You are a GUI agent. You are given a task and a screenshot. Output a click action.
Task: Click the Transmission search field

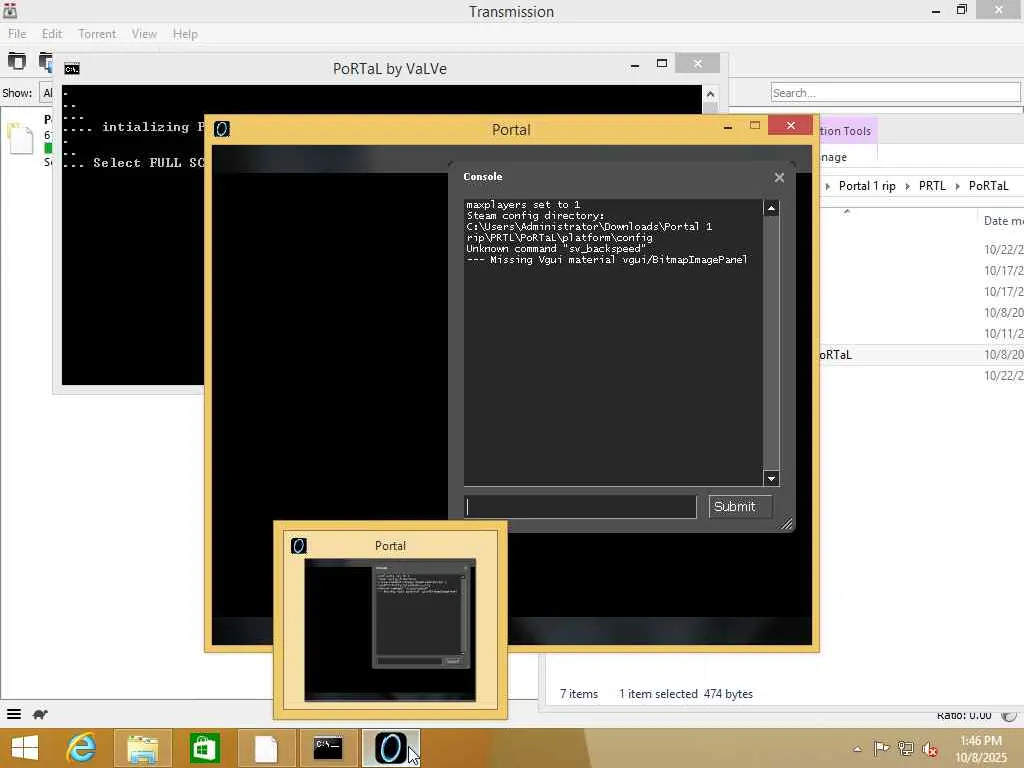[895, 93]
